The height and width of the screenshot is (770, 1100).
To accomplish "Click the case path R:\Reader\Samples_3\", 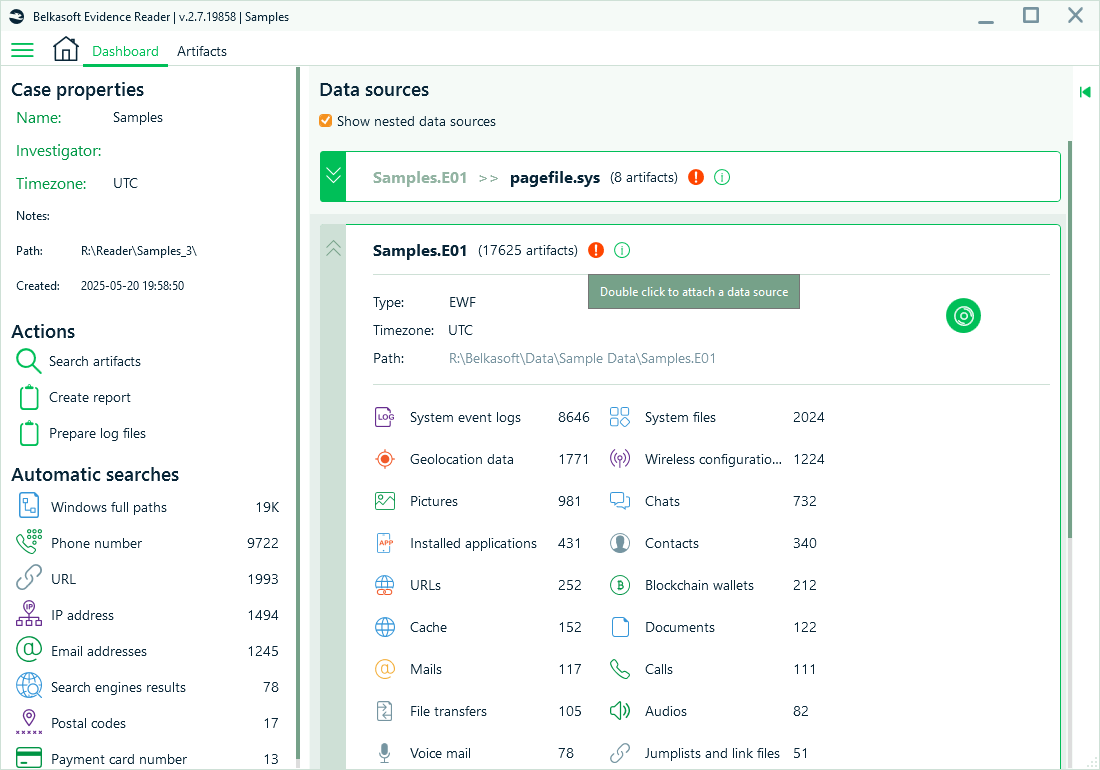I will pyautogui.click(x=139, y=251).
